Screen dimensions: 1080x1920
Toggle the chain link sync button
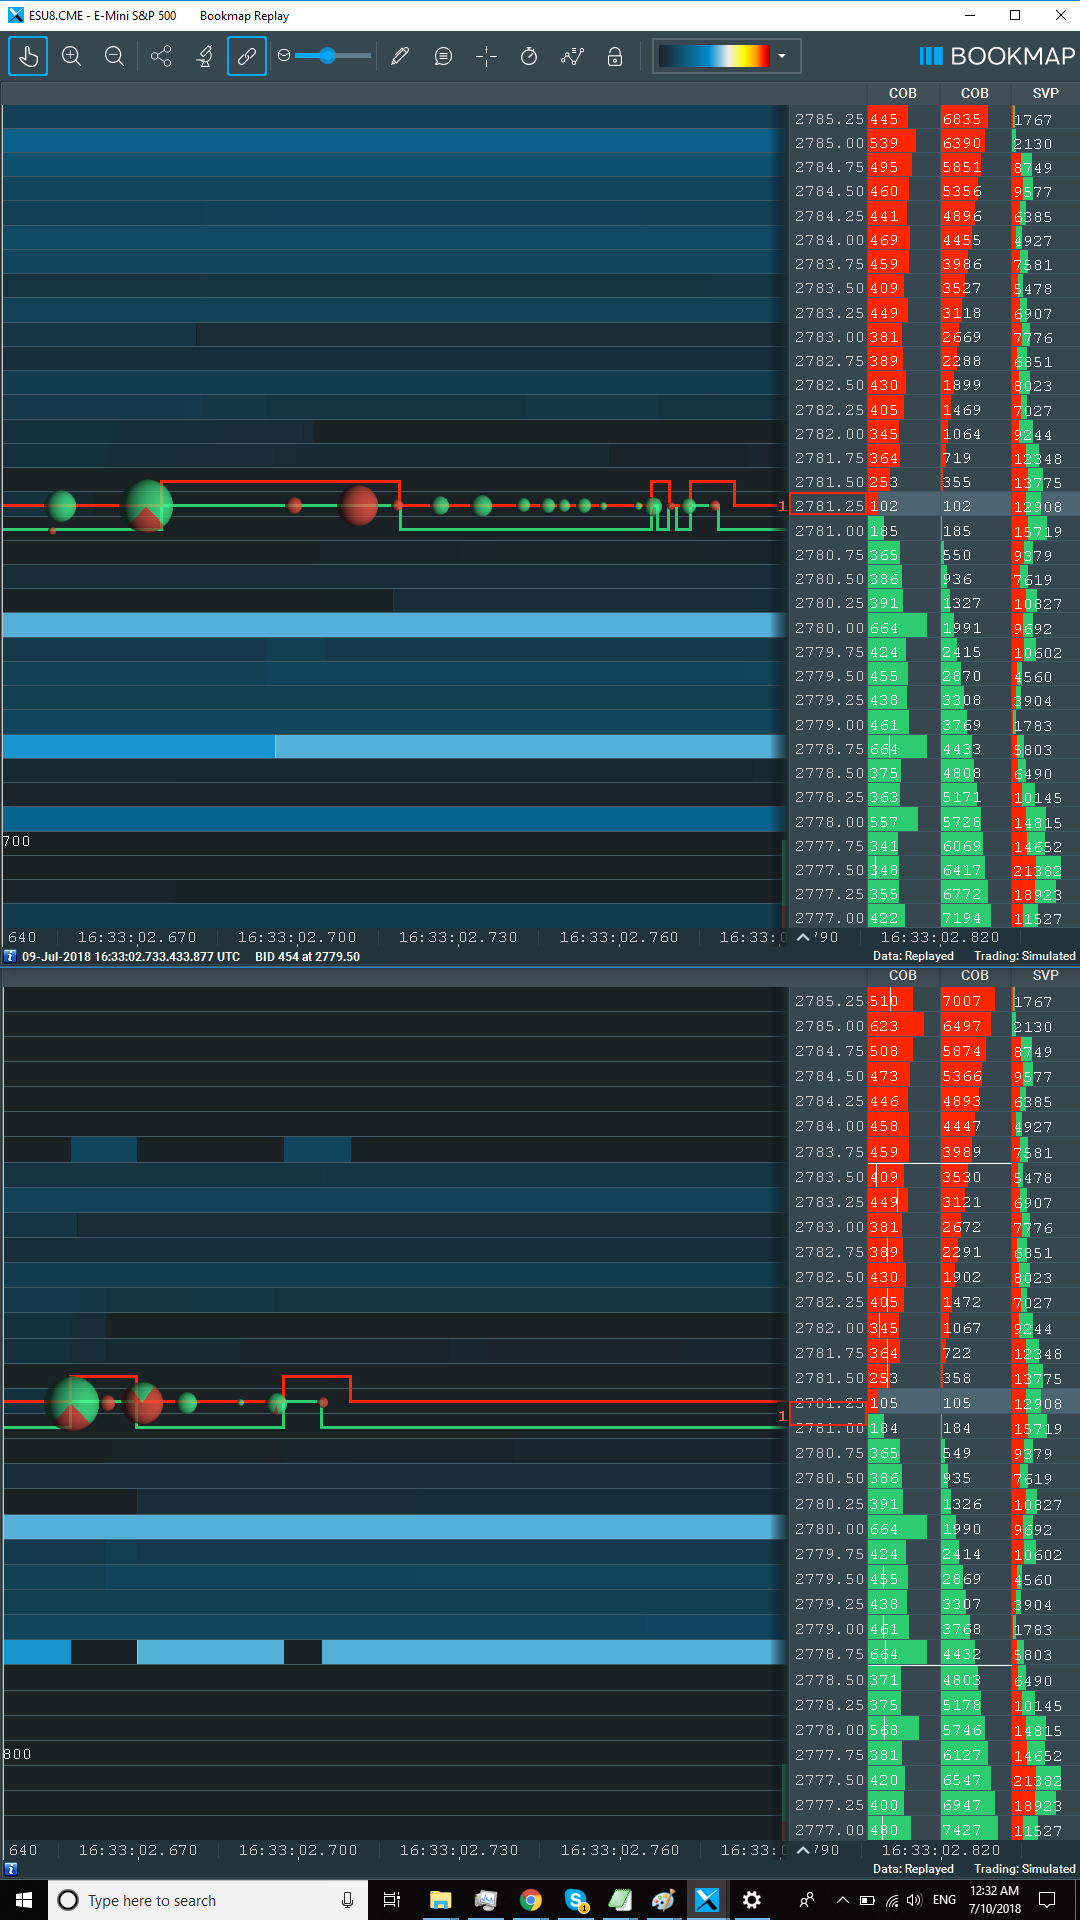click(247, 56)
